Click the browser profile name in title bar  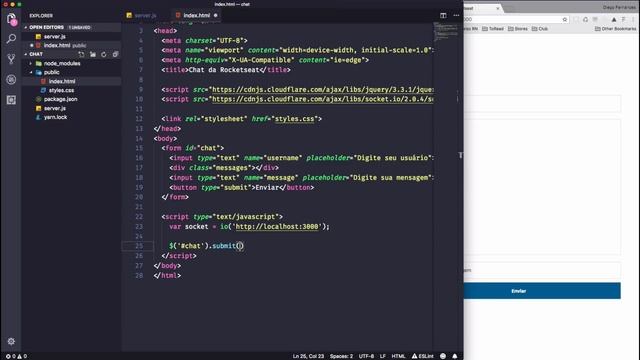coord(619,7)
